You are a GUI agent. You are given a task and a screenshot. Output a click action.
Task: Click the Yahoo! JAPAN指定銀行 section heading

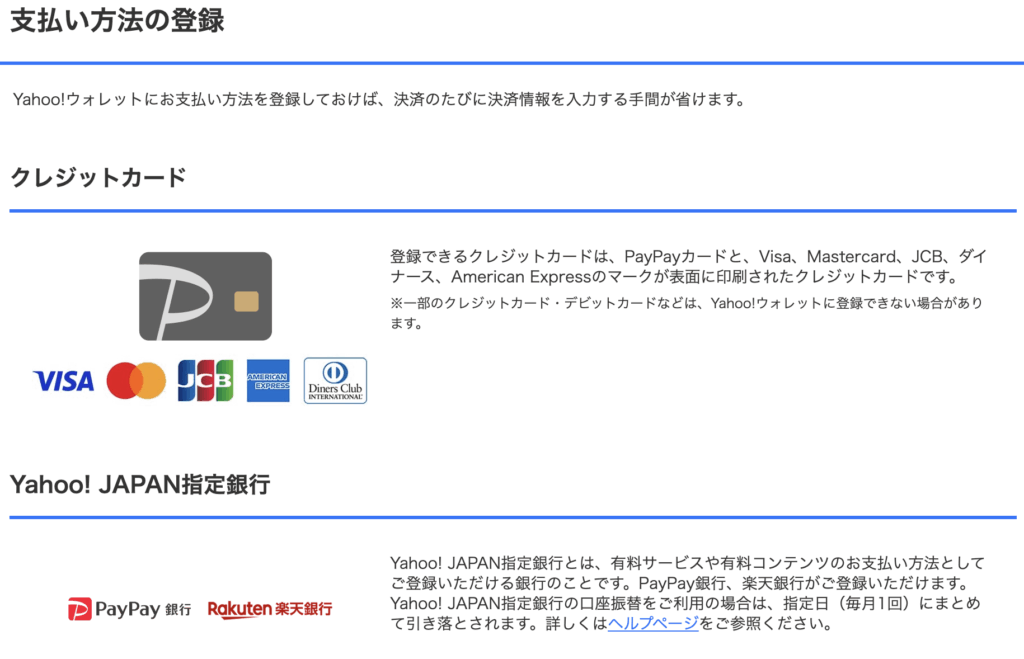pos(140,485)
